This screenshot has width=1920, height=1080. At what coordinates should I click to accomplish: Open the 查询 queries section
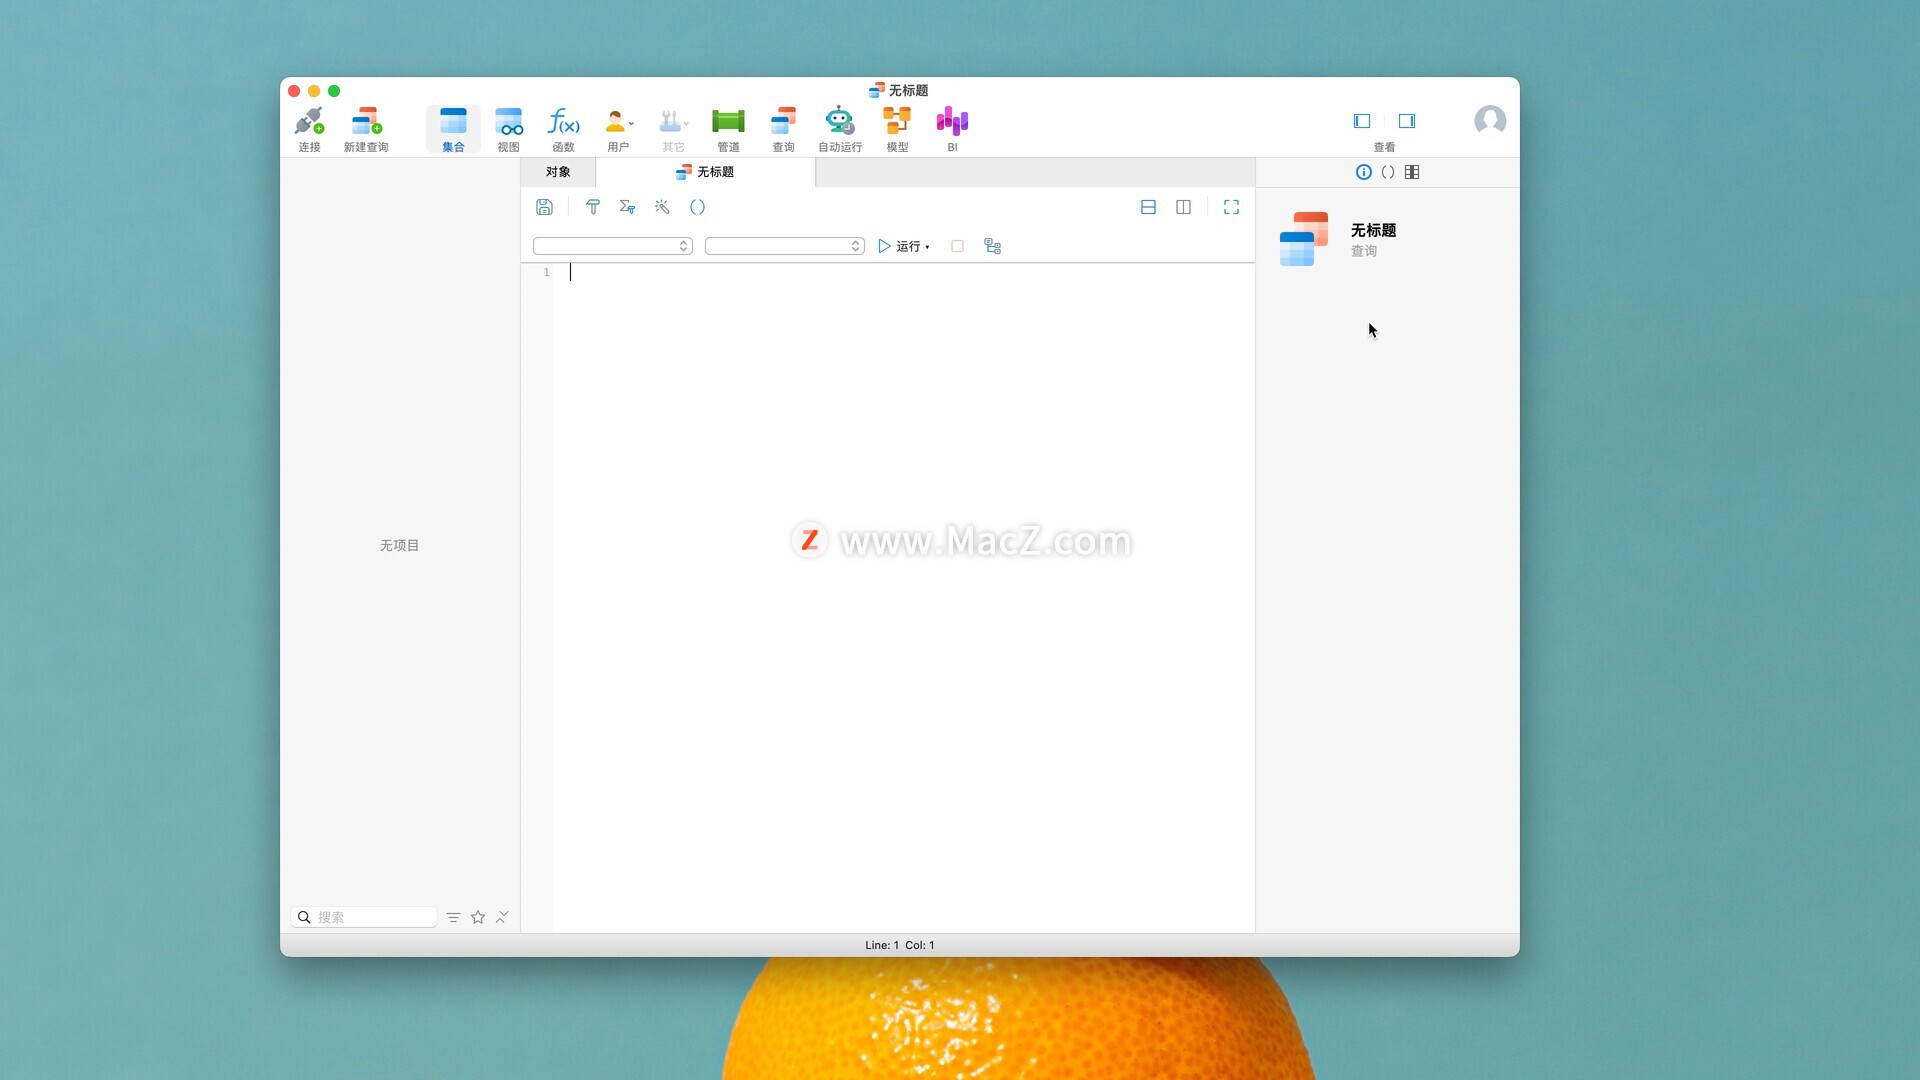pos(783,129)
